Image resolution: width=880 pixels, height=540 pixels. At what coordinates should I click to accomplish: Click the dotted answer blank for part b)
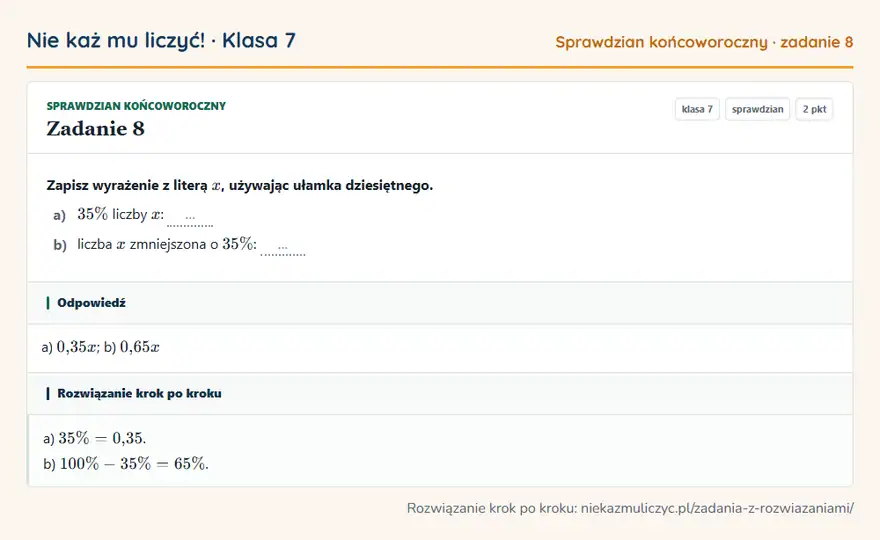click(x=283, y=248)
